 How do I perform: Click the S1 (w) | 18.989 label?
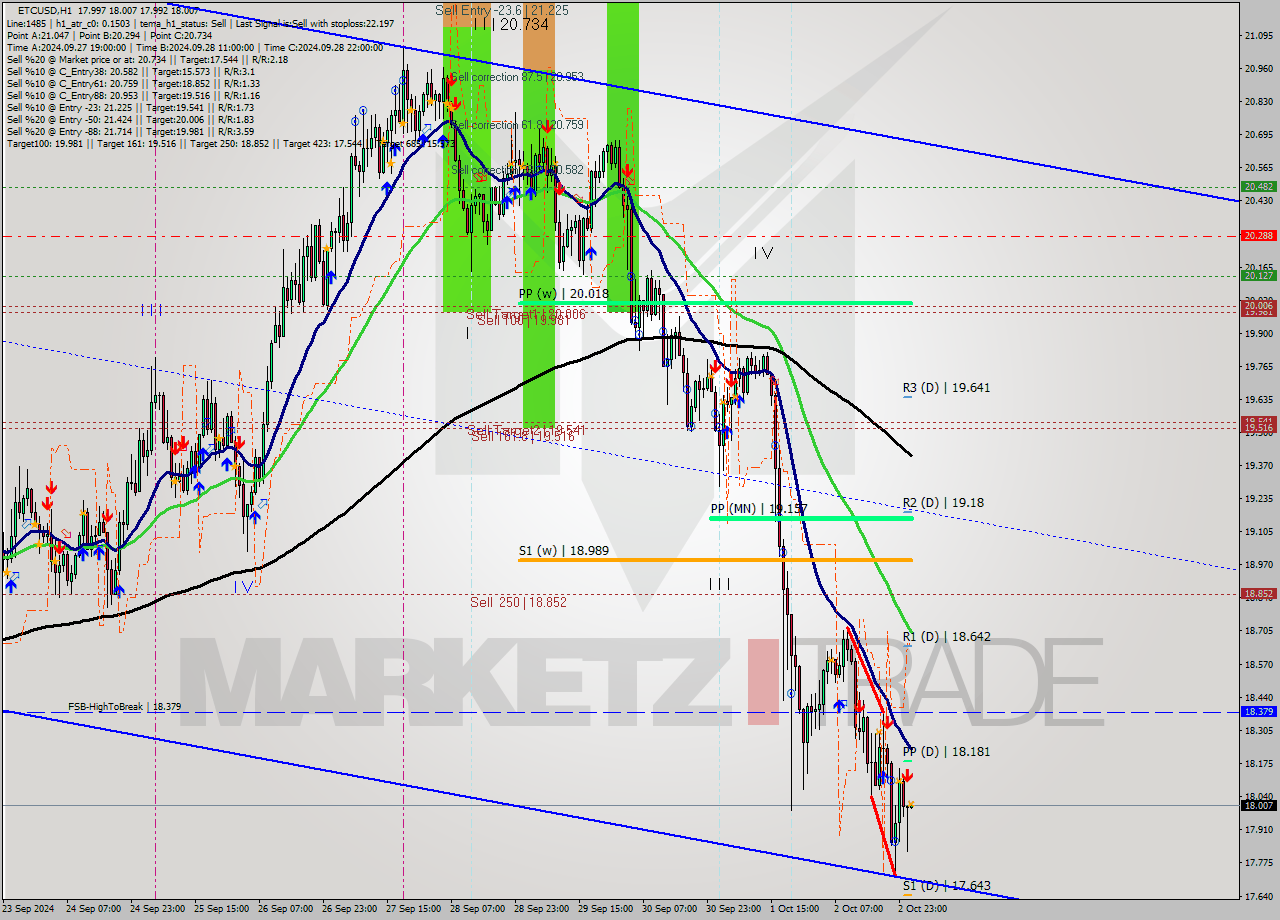(563, 551)
